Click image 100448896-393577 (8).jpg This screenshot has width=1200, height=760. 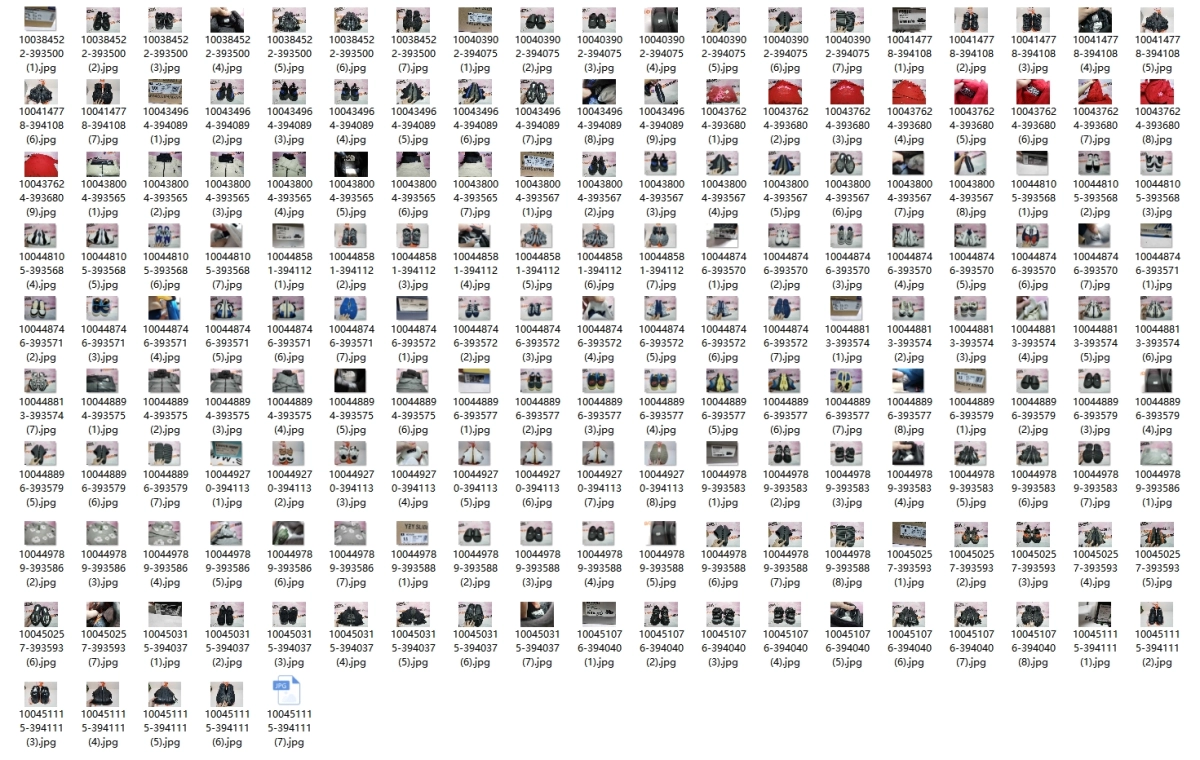tap(908, 380)
